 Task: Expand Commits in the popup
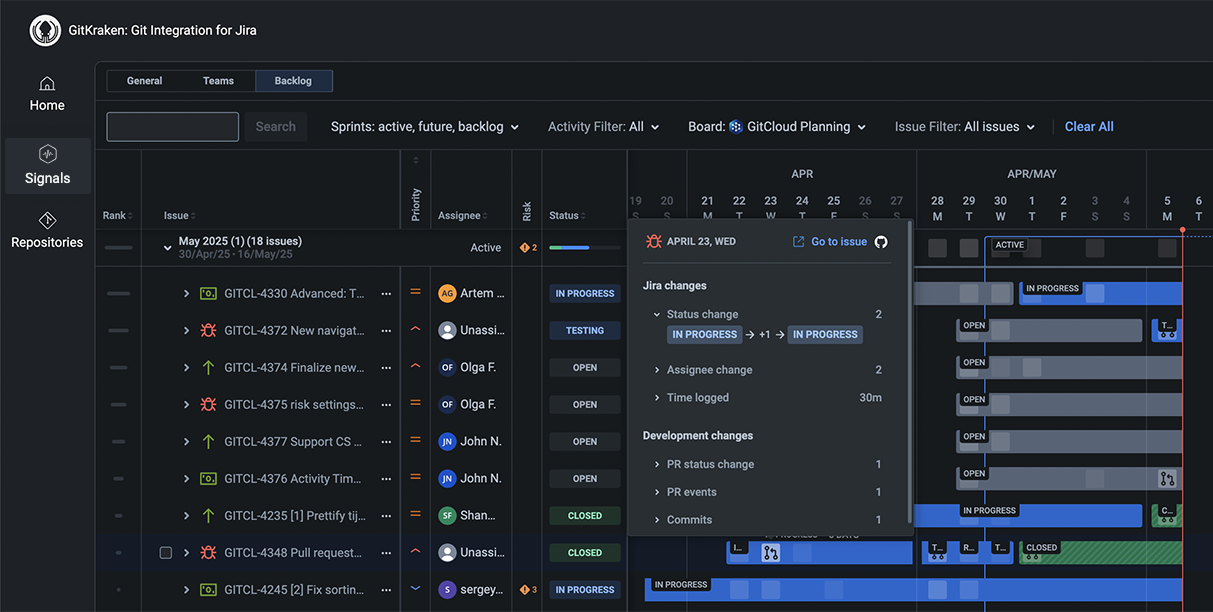(x=657, y=520)
